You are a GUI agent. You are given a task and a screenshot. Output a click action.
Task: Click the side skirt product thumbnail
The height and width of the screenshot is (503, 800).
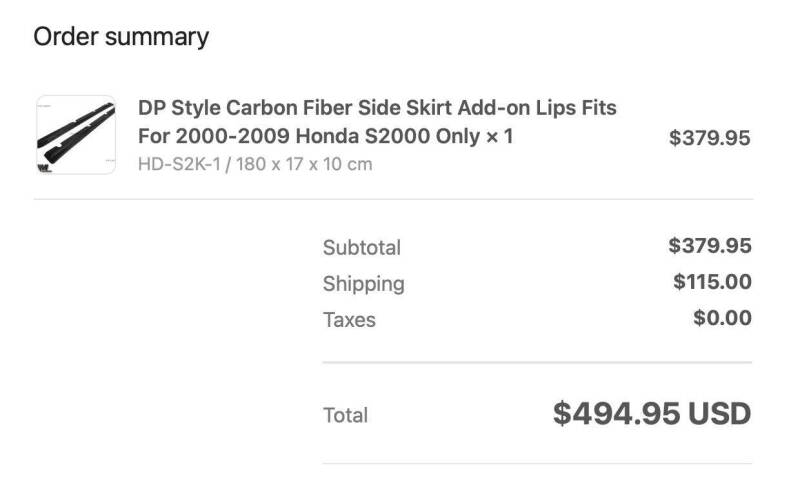76,135
